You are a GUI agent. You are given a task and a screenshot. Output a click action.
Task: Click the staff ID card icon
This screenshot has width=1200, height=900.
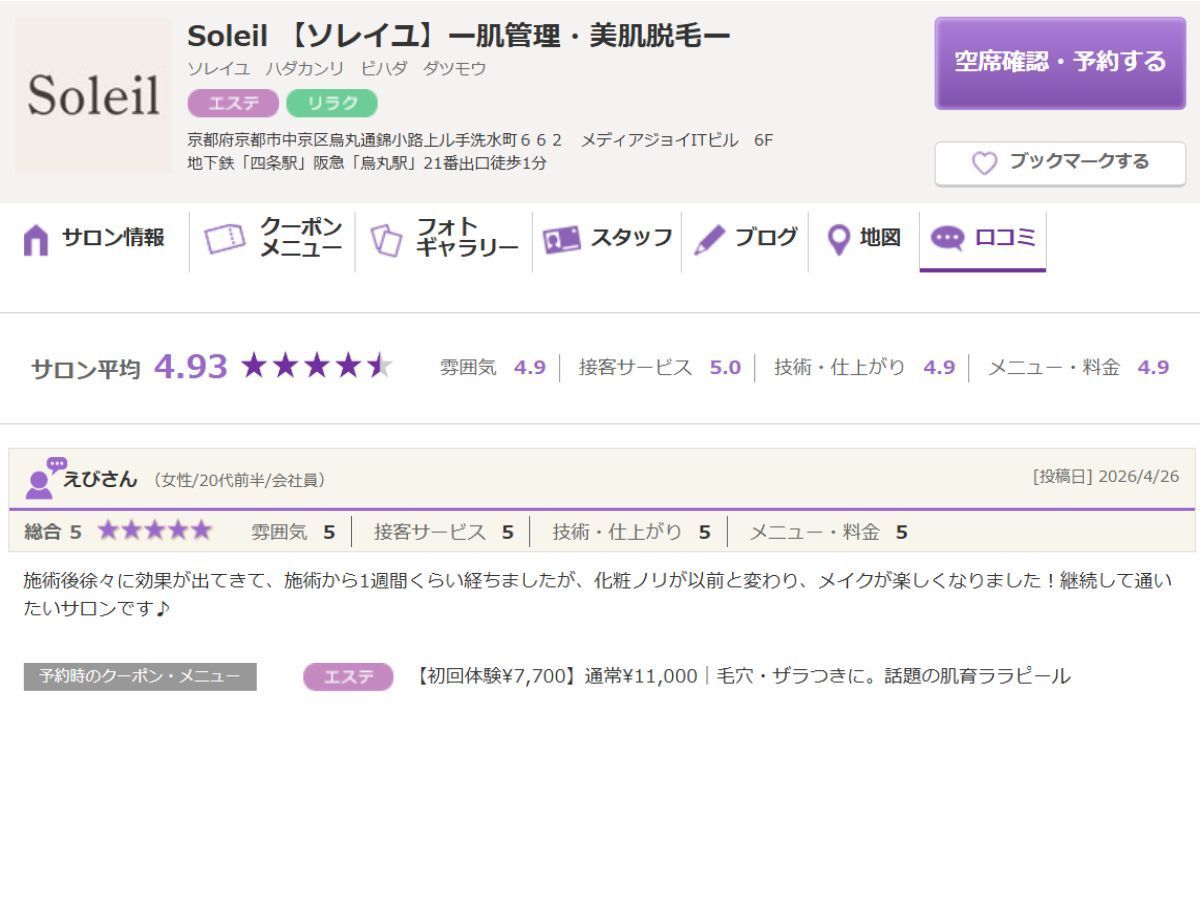coord(561,240)
